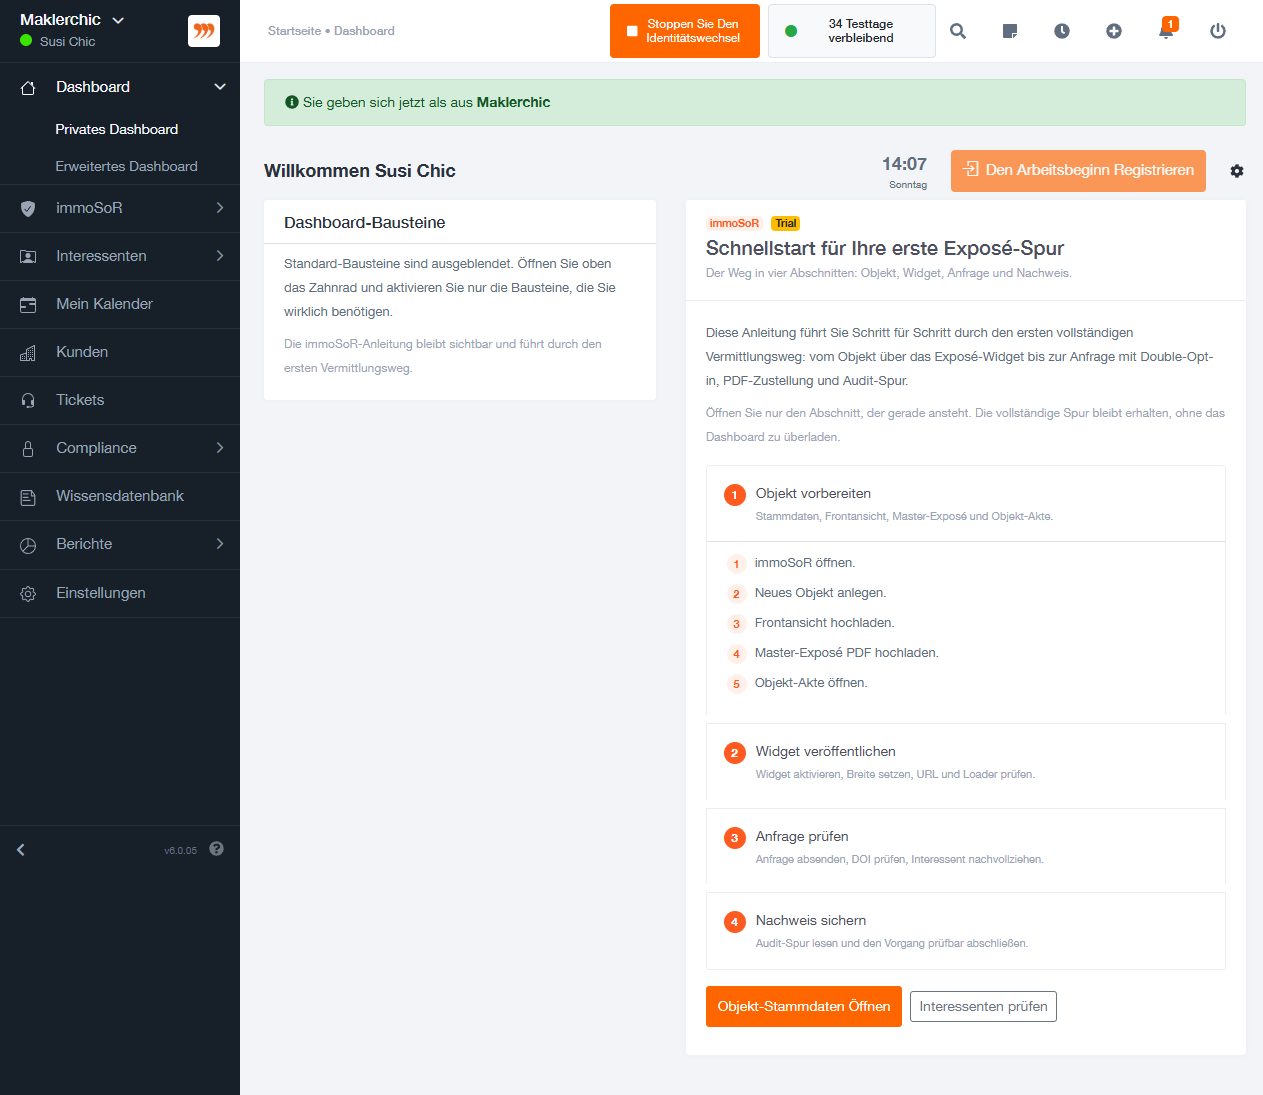Collapse the Dashboard menu chevron
The image size is (1263, 1095).
pyautogui.click(x=220, y=87)
